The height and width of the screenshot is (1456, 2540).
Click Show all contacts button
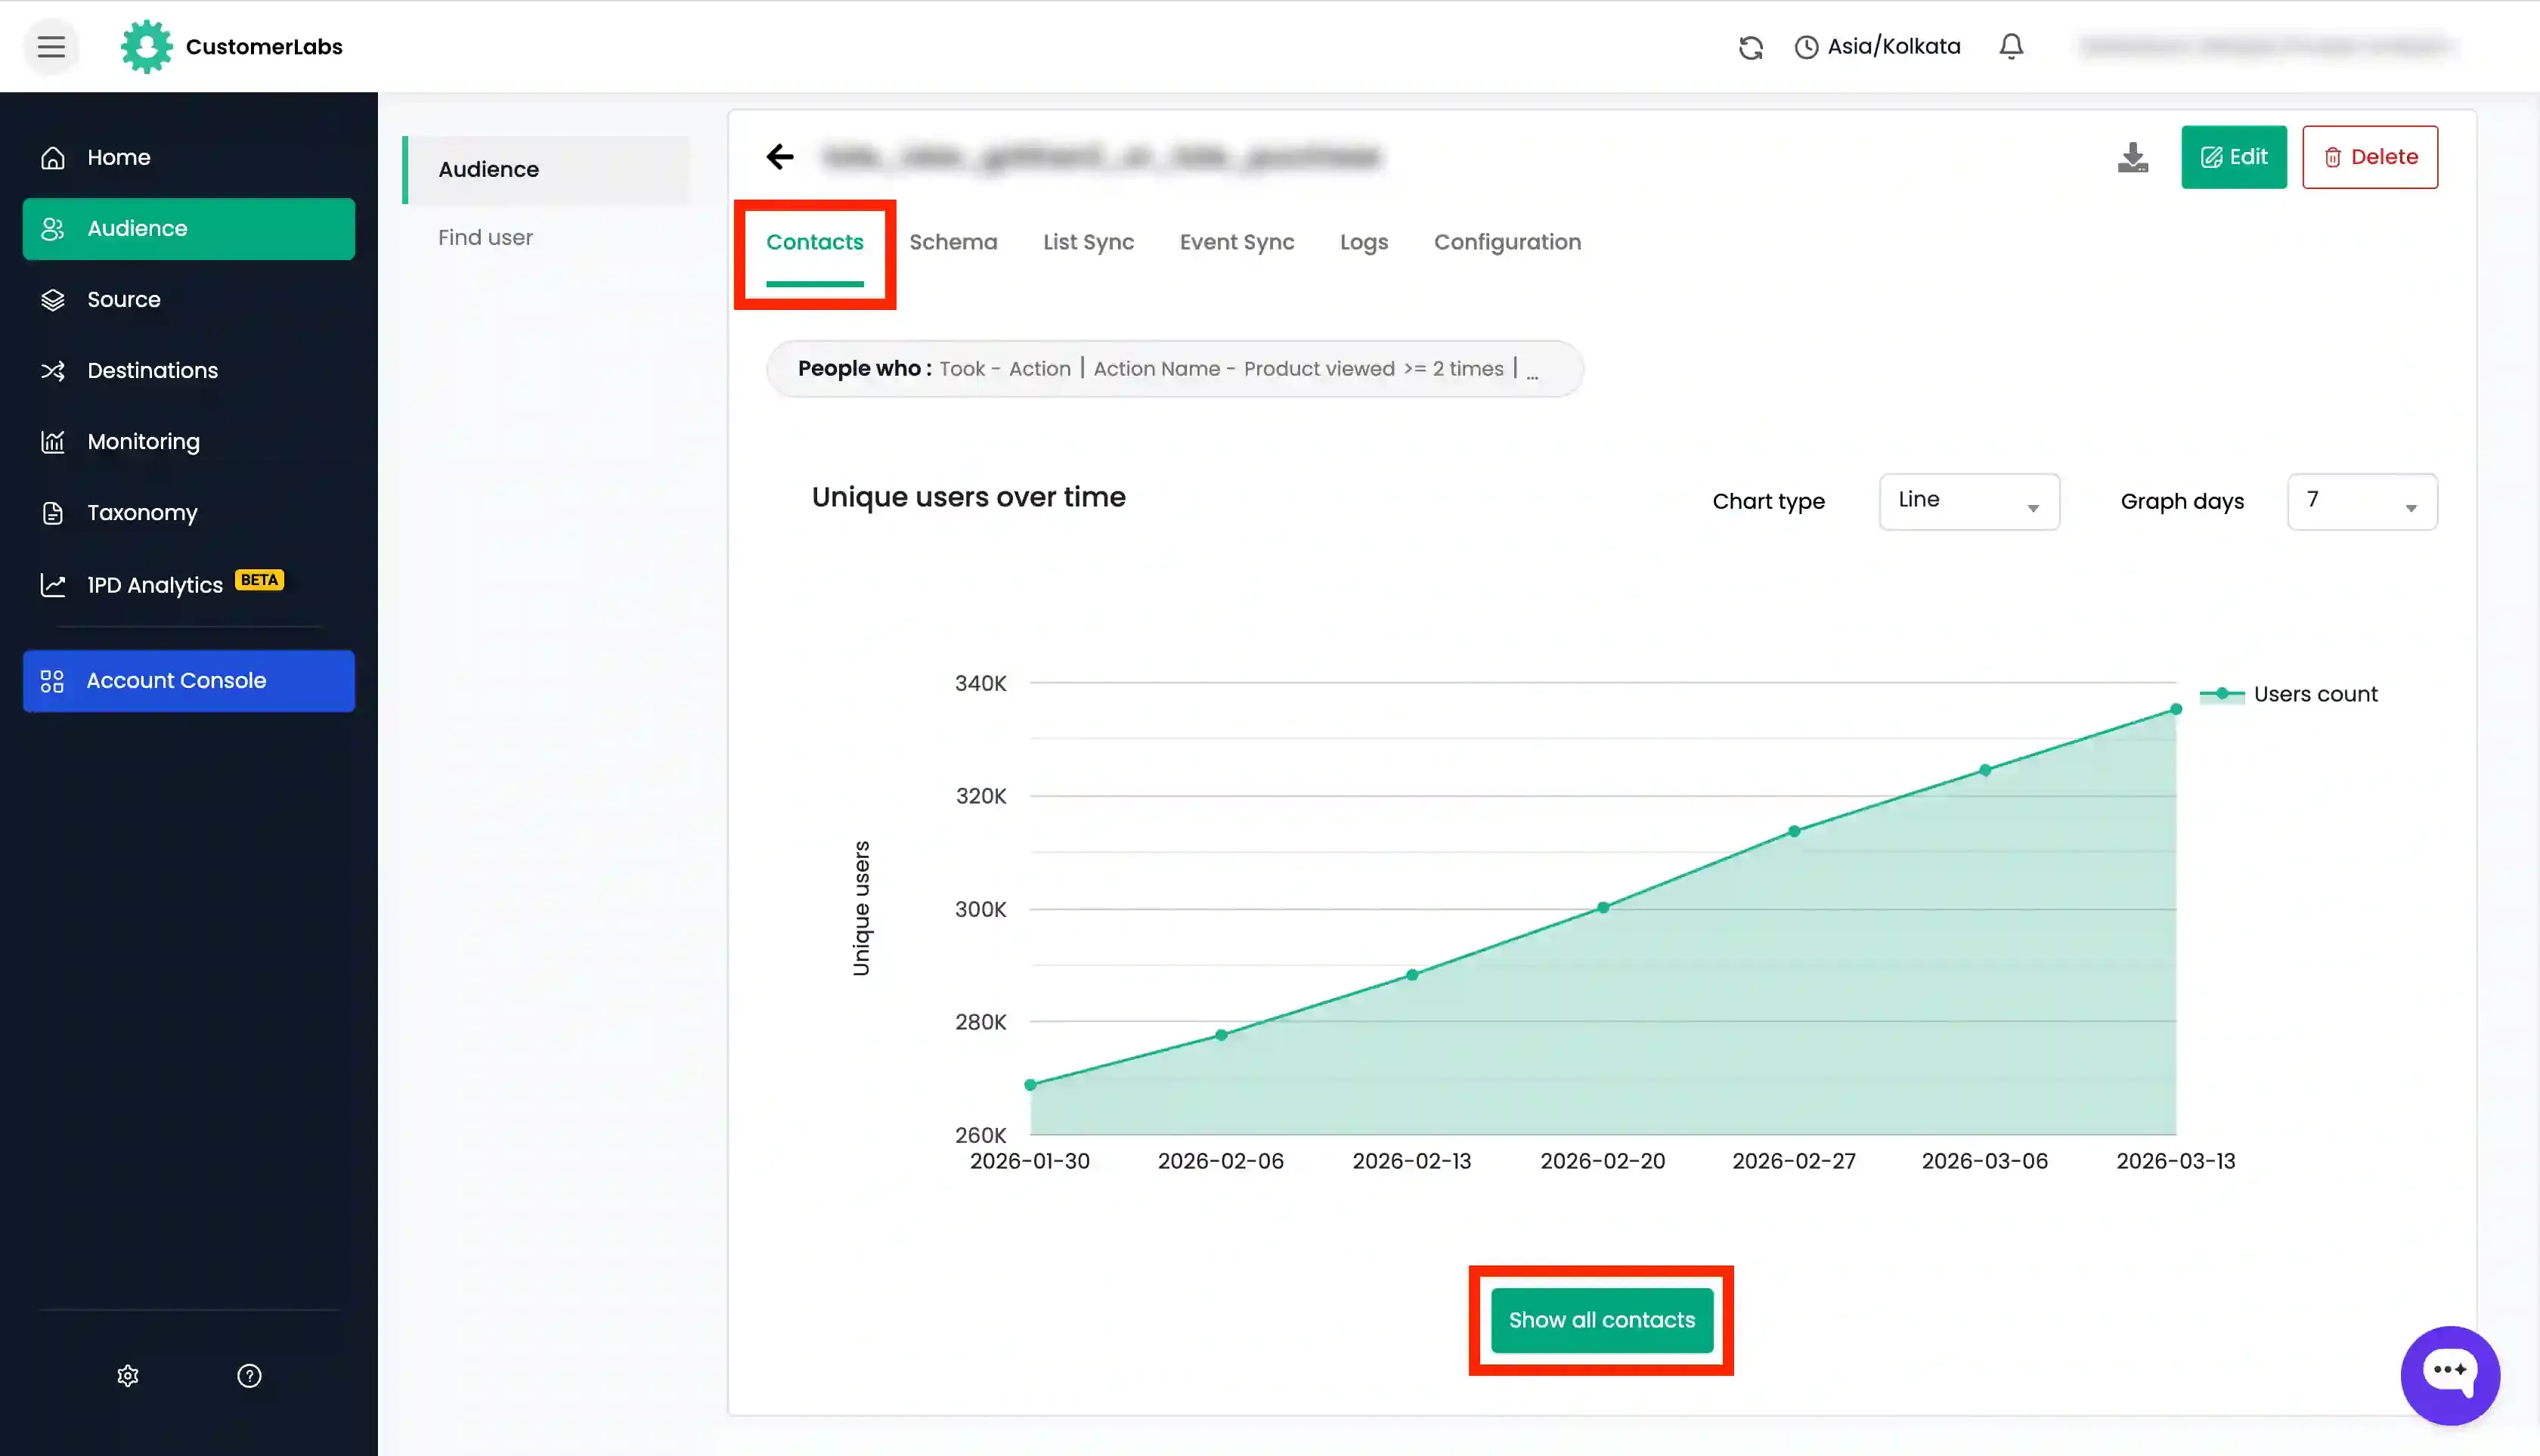coord(1601,1320)
